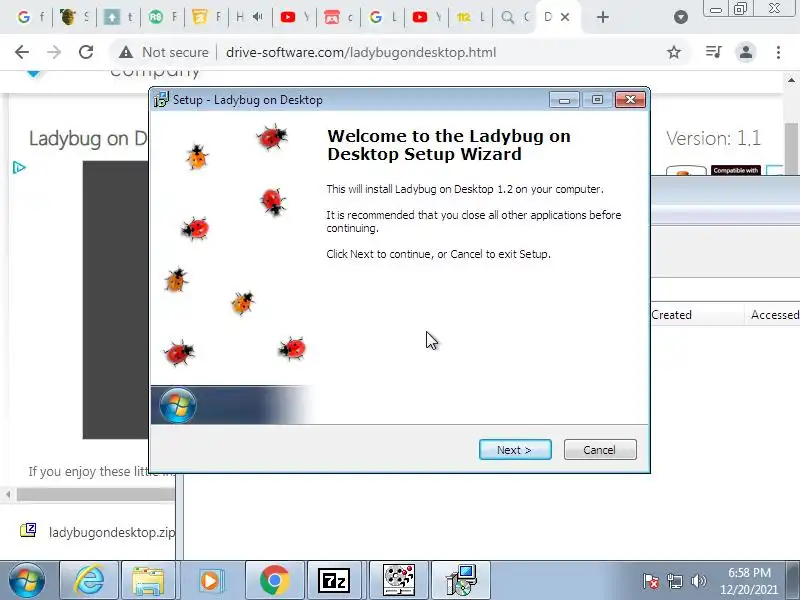This screenshot has width=800, height=600.
Task: Click the Ladybug on Desktop page heading
Action: (88, 138)
